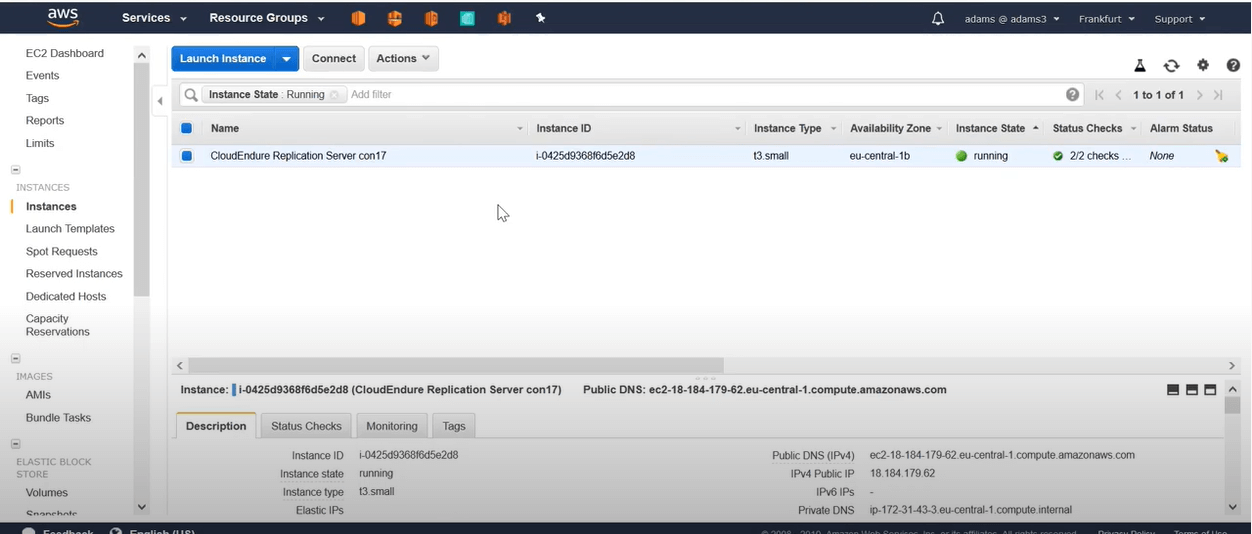The image size is (1252, 534).
Task: Click the instance ID i-0425d9368f6d5e2d8 cell
Action: click(586, 156)
